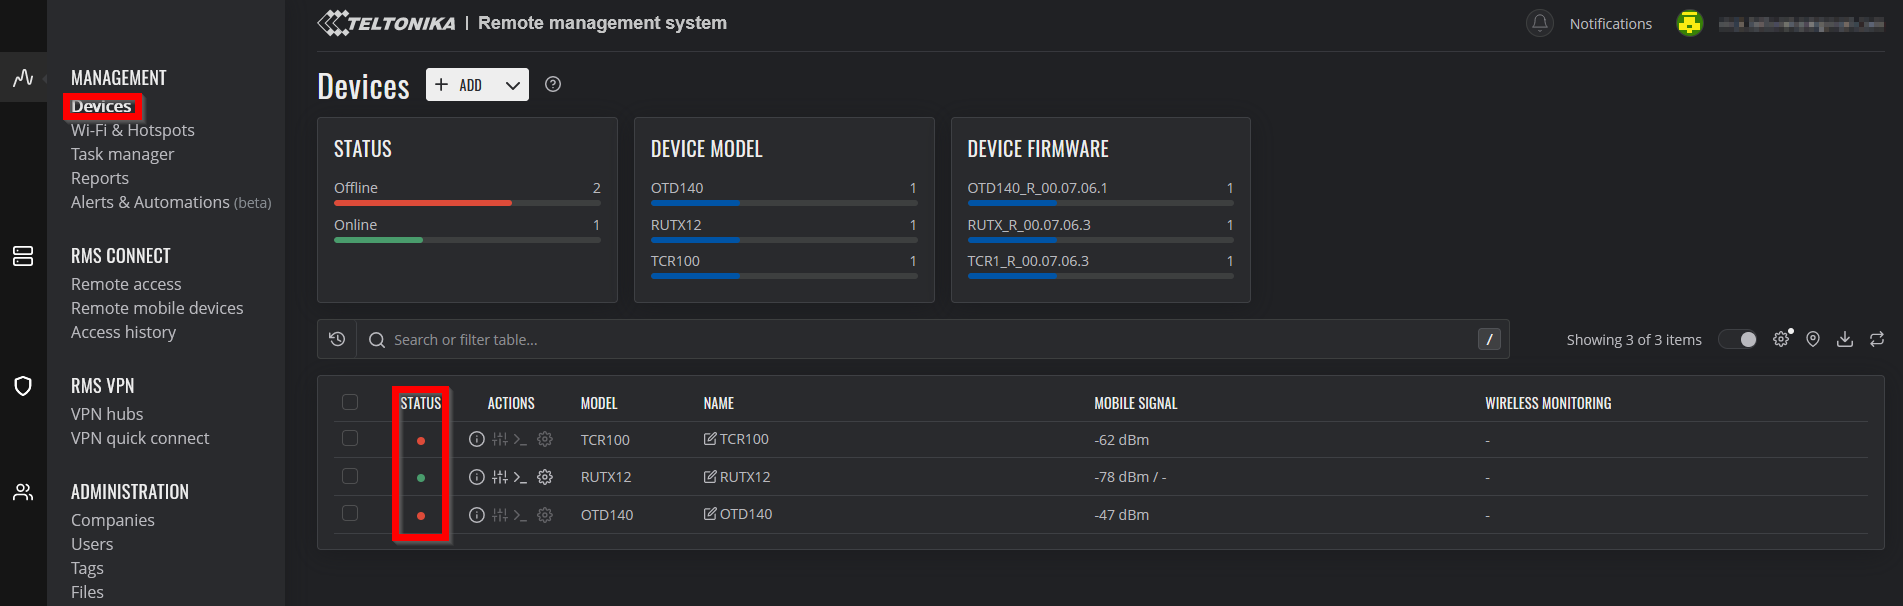Viewport: 1903px width, 606px height.
Task: Tick the RUTX12 row checkbox
Action: tap(350, 476)
